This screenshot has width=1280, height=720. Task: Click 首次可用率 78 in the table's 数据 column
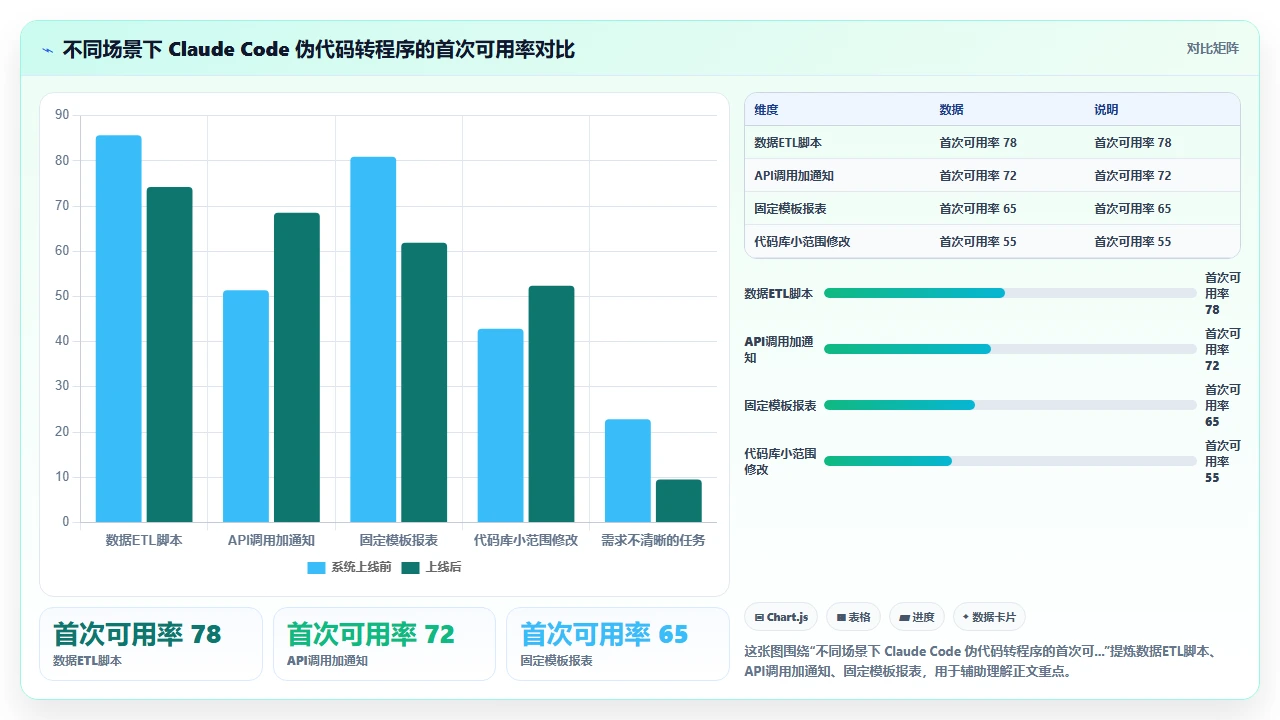pos(978,143)
